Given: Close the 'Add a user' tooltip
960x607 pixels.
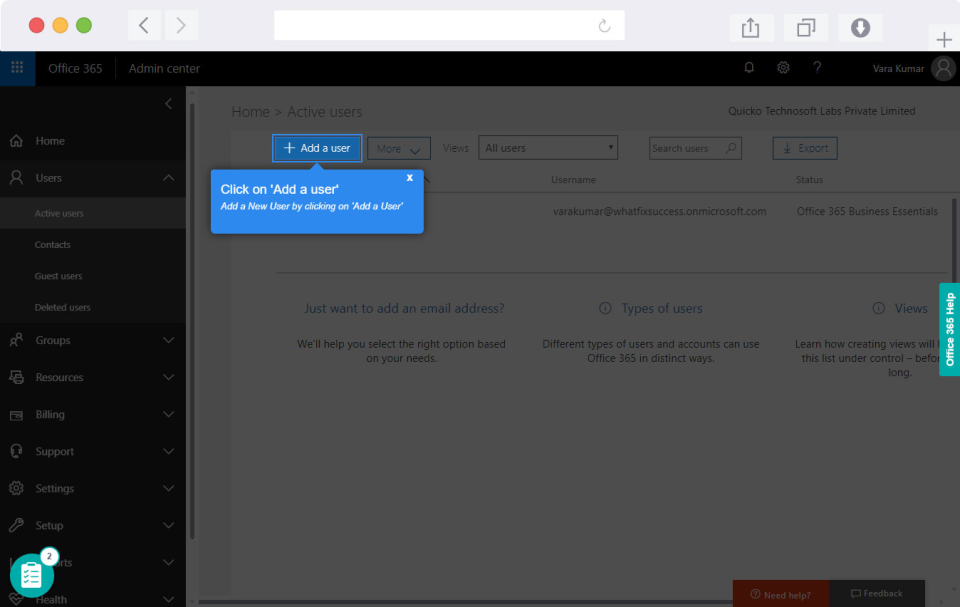Looking at the screenshot, I should pyautogui.click(x=410, y=178).
